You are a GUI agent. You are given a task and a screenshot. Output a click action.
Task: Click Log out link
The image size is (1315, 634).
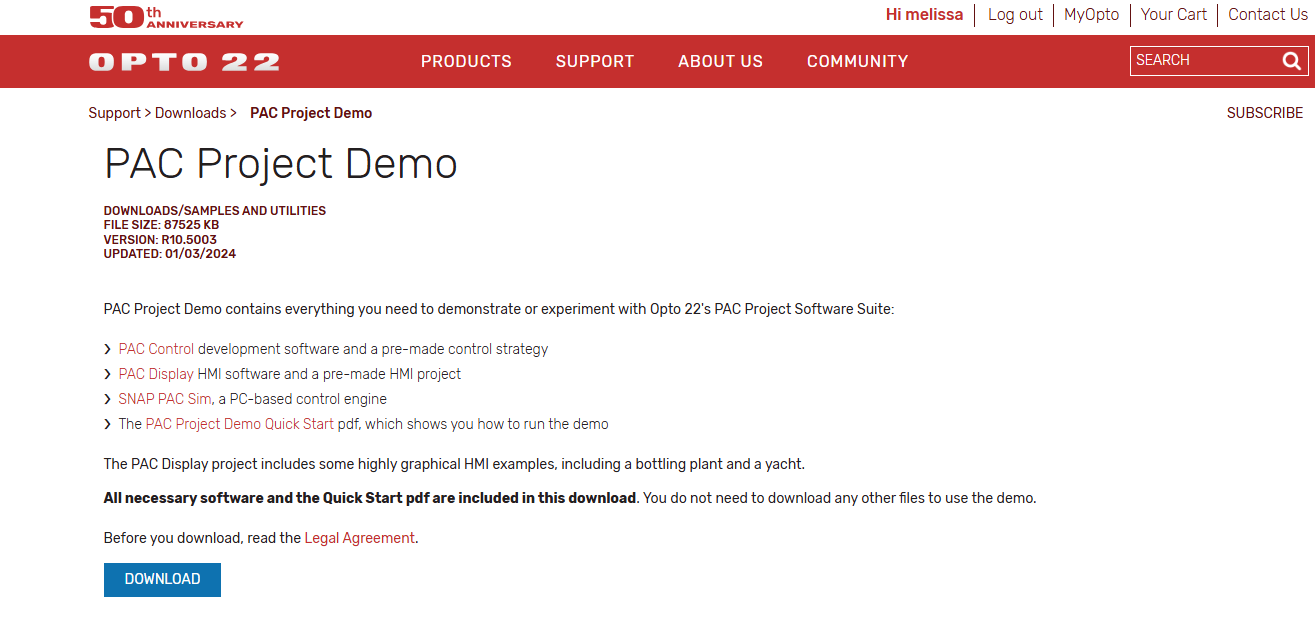(1015, 15)
